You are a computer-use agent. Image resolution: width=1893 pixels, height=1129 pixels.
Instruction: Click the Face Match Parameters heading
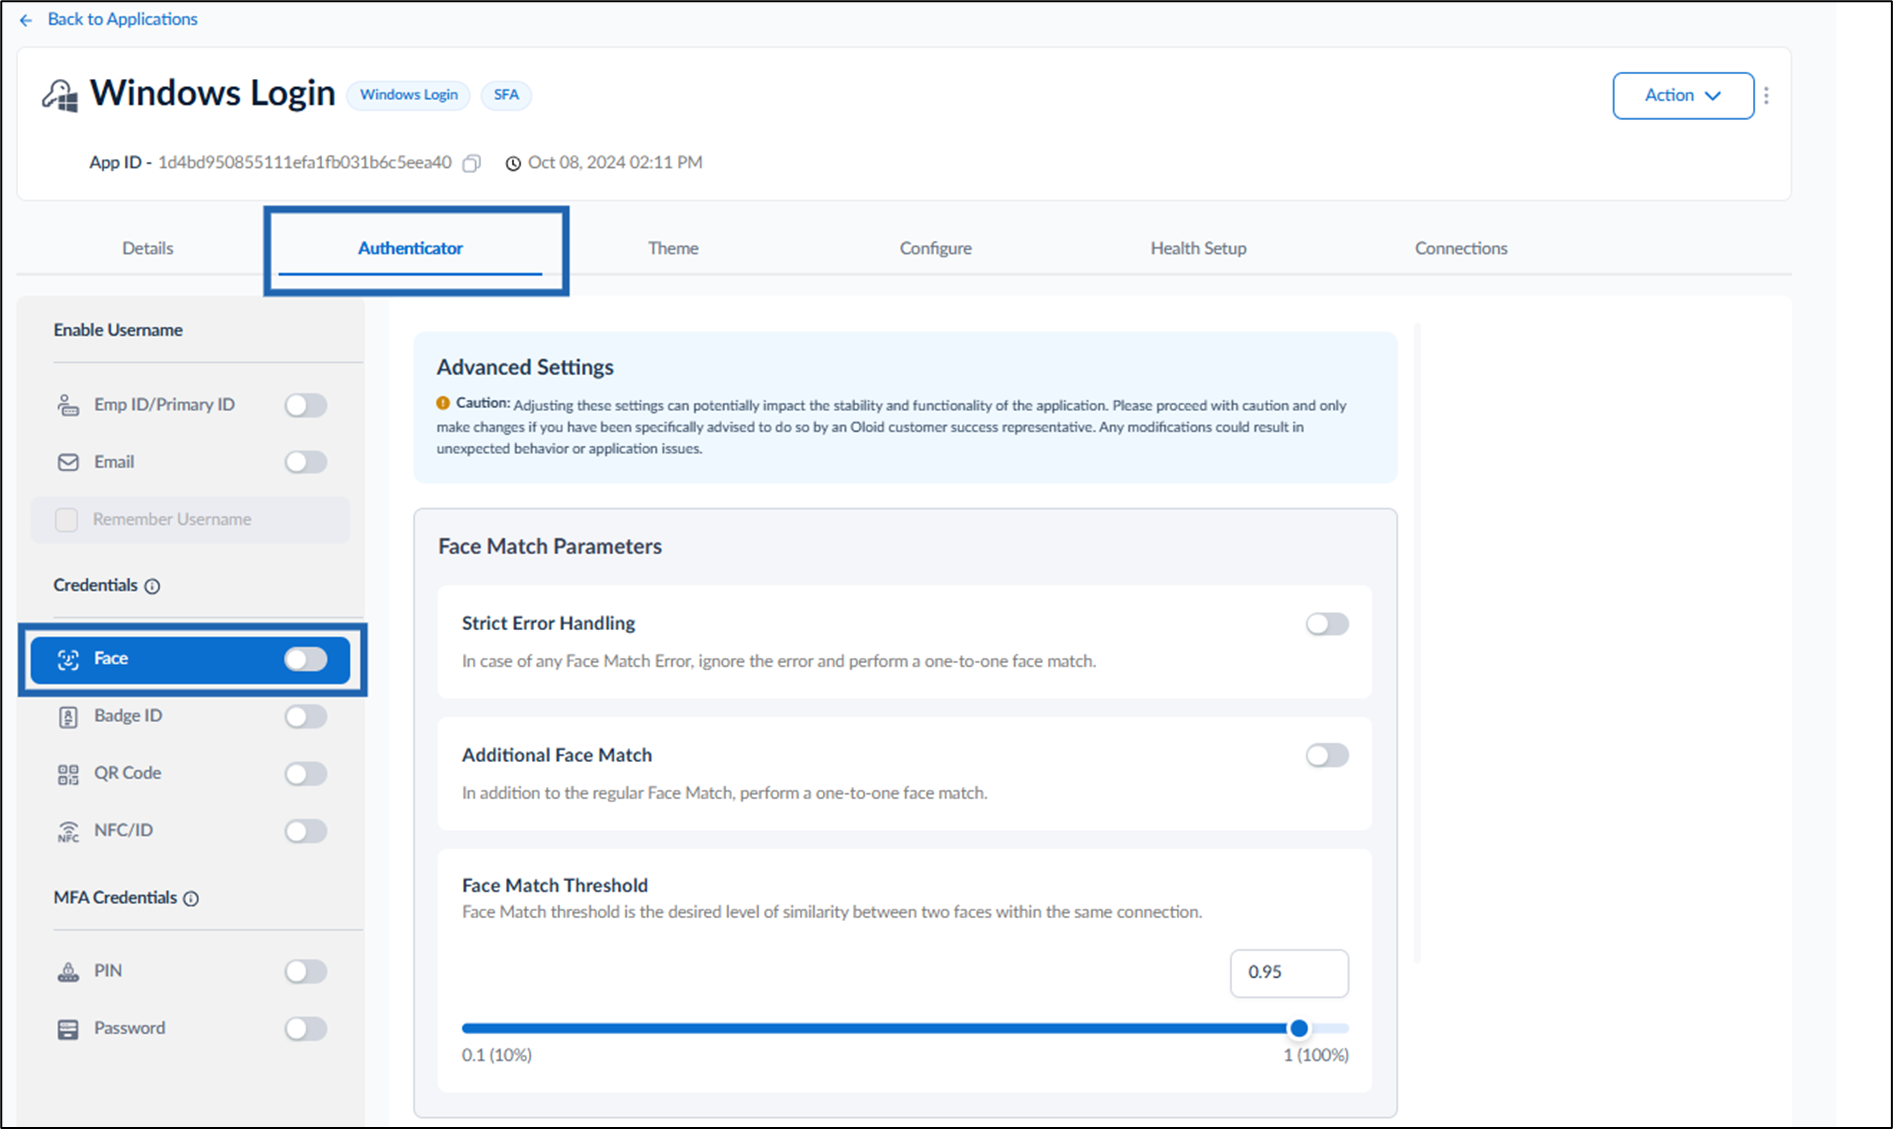[550, 547]
